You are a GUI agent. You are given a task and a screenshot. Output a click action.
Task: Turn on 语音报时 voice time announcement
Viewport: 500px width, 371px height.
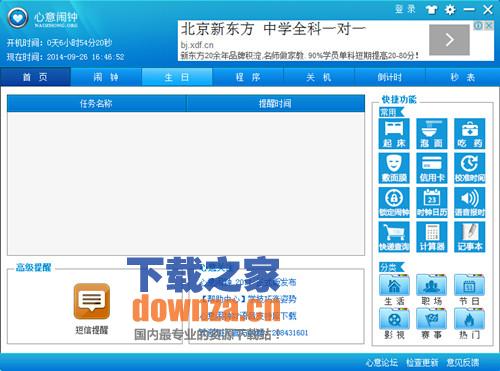(x=470, y=203)
